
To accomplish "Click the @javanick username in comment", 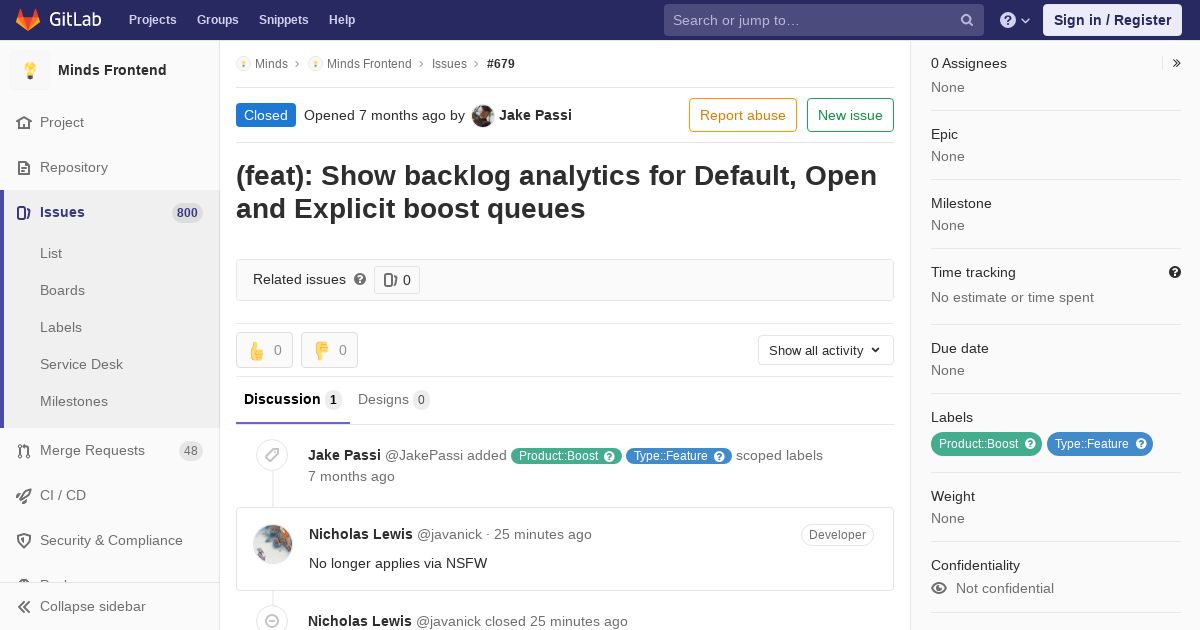I will pos(449,535).
